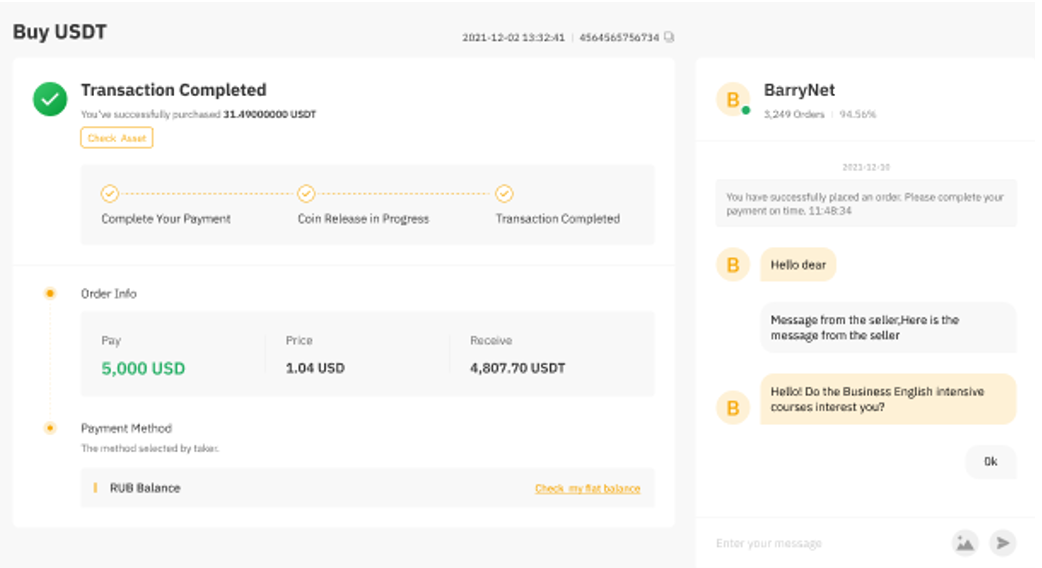The width and height of the screenshot is (1042, 568).
Task: Click the image attachment icon in chat
Action: pyautogui.click(x=964, y=543)
